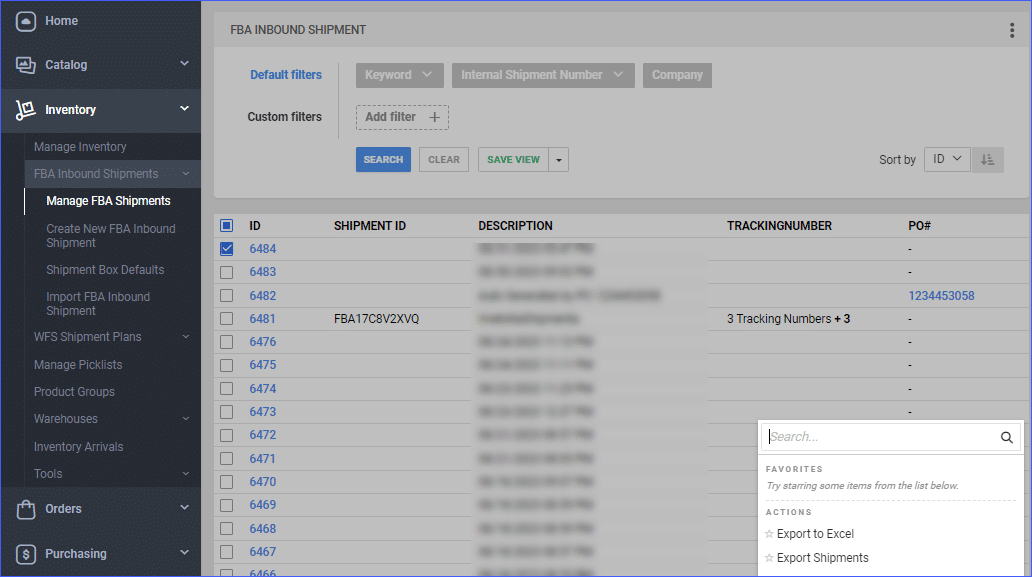Click the magnifier icon in the search popup

[x=1006, y=437]
